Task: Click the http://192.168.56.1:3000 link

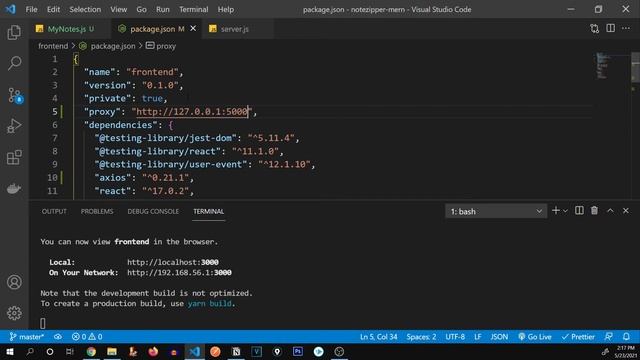Action: tap(179, 272)
